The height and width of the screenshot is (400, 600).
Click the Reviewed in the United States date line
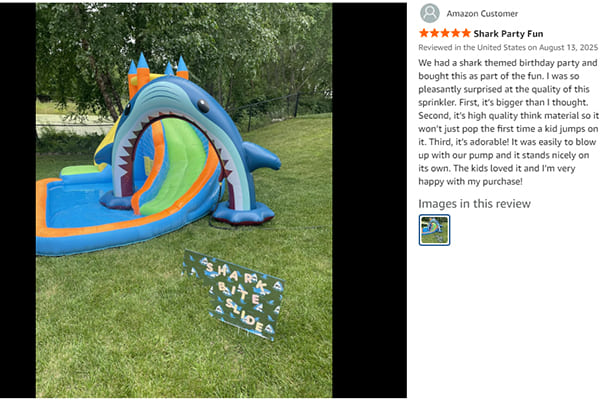click(508, 47)
